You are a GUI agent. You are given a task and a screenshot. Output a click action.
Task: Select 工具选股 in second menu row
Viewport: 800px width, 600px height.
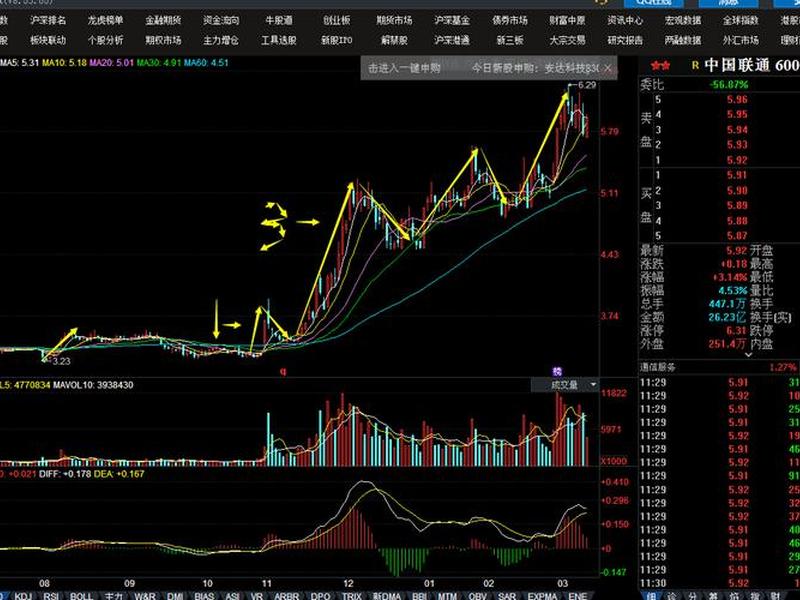(279, 40)
